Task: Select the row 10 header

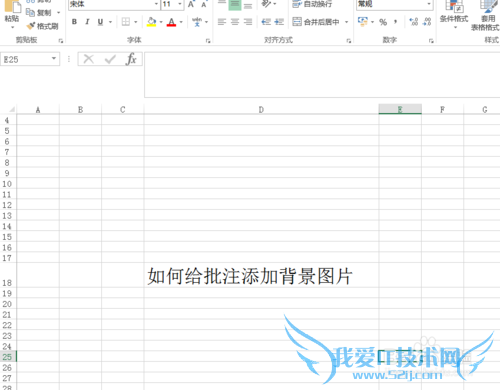Action: pyautogui.click(x=7, y=183)
